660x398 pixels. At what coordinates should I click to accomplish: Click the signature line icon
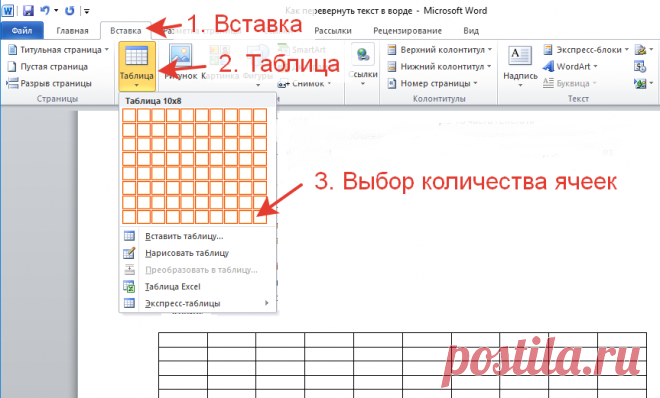tap(641, 50)
